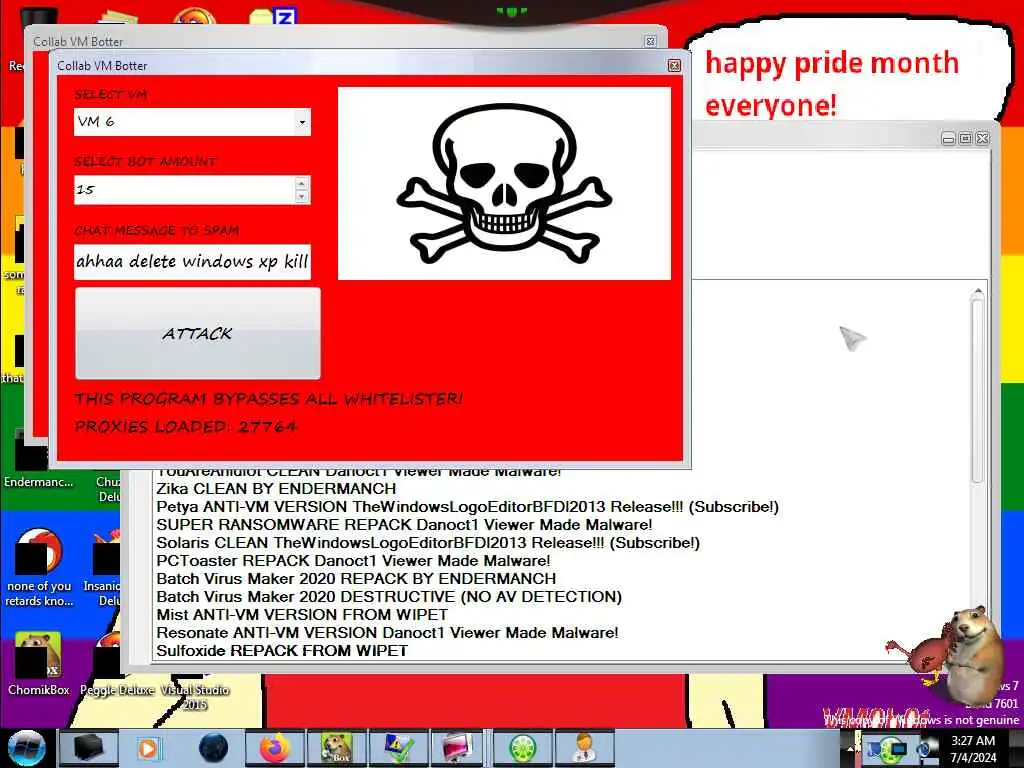Image resolution: width=1024 pixels, height=768 pixels.
Task: Increase bot amount with the up spinner arrow
Action: coord(302,184)
